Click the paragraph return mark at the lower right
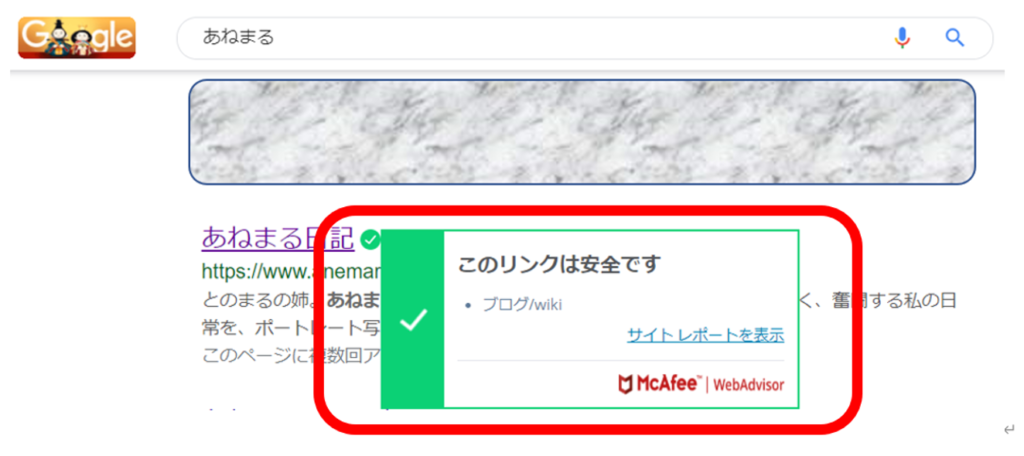 (x=1010, y=429)
